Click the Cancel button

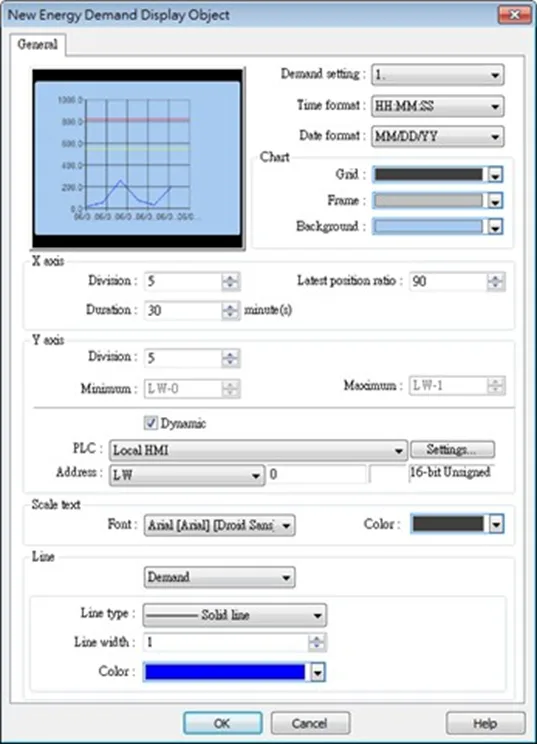pyautogui.click(x=310, y=723)
